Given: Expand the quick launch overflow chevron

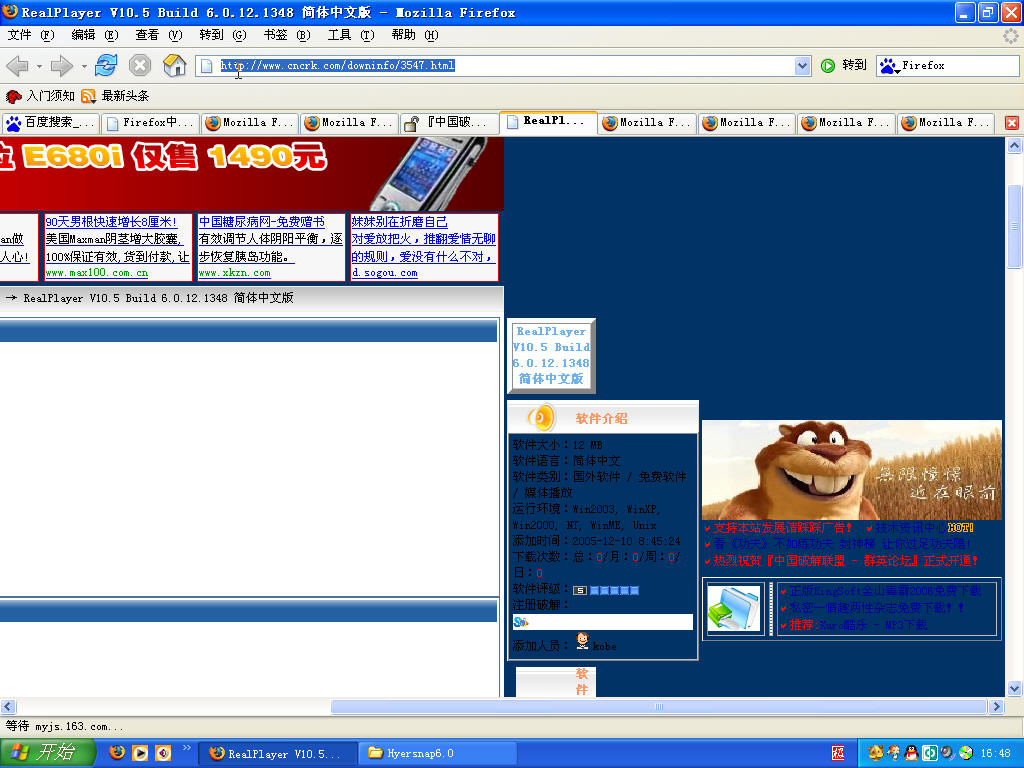Looking at the screenshot, I should pyautogui.click(x=186, y=748).
